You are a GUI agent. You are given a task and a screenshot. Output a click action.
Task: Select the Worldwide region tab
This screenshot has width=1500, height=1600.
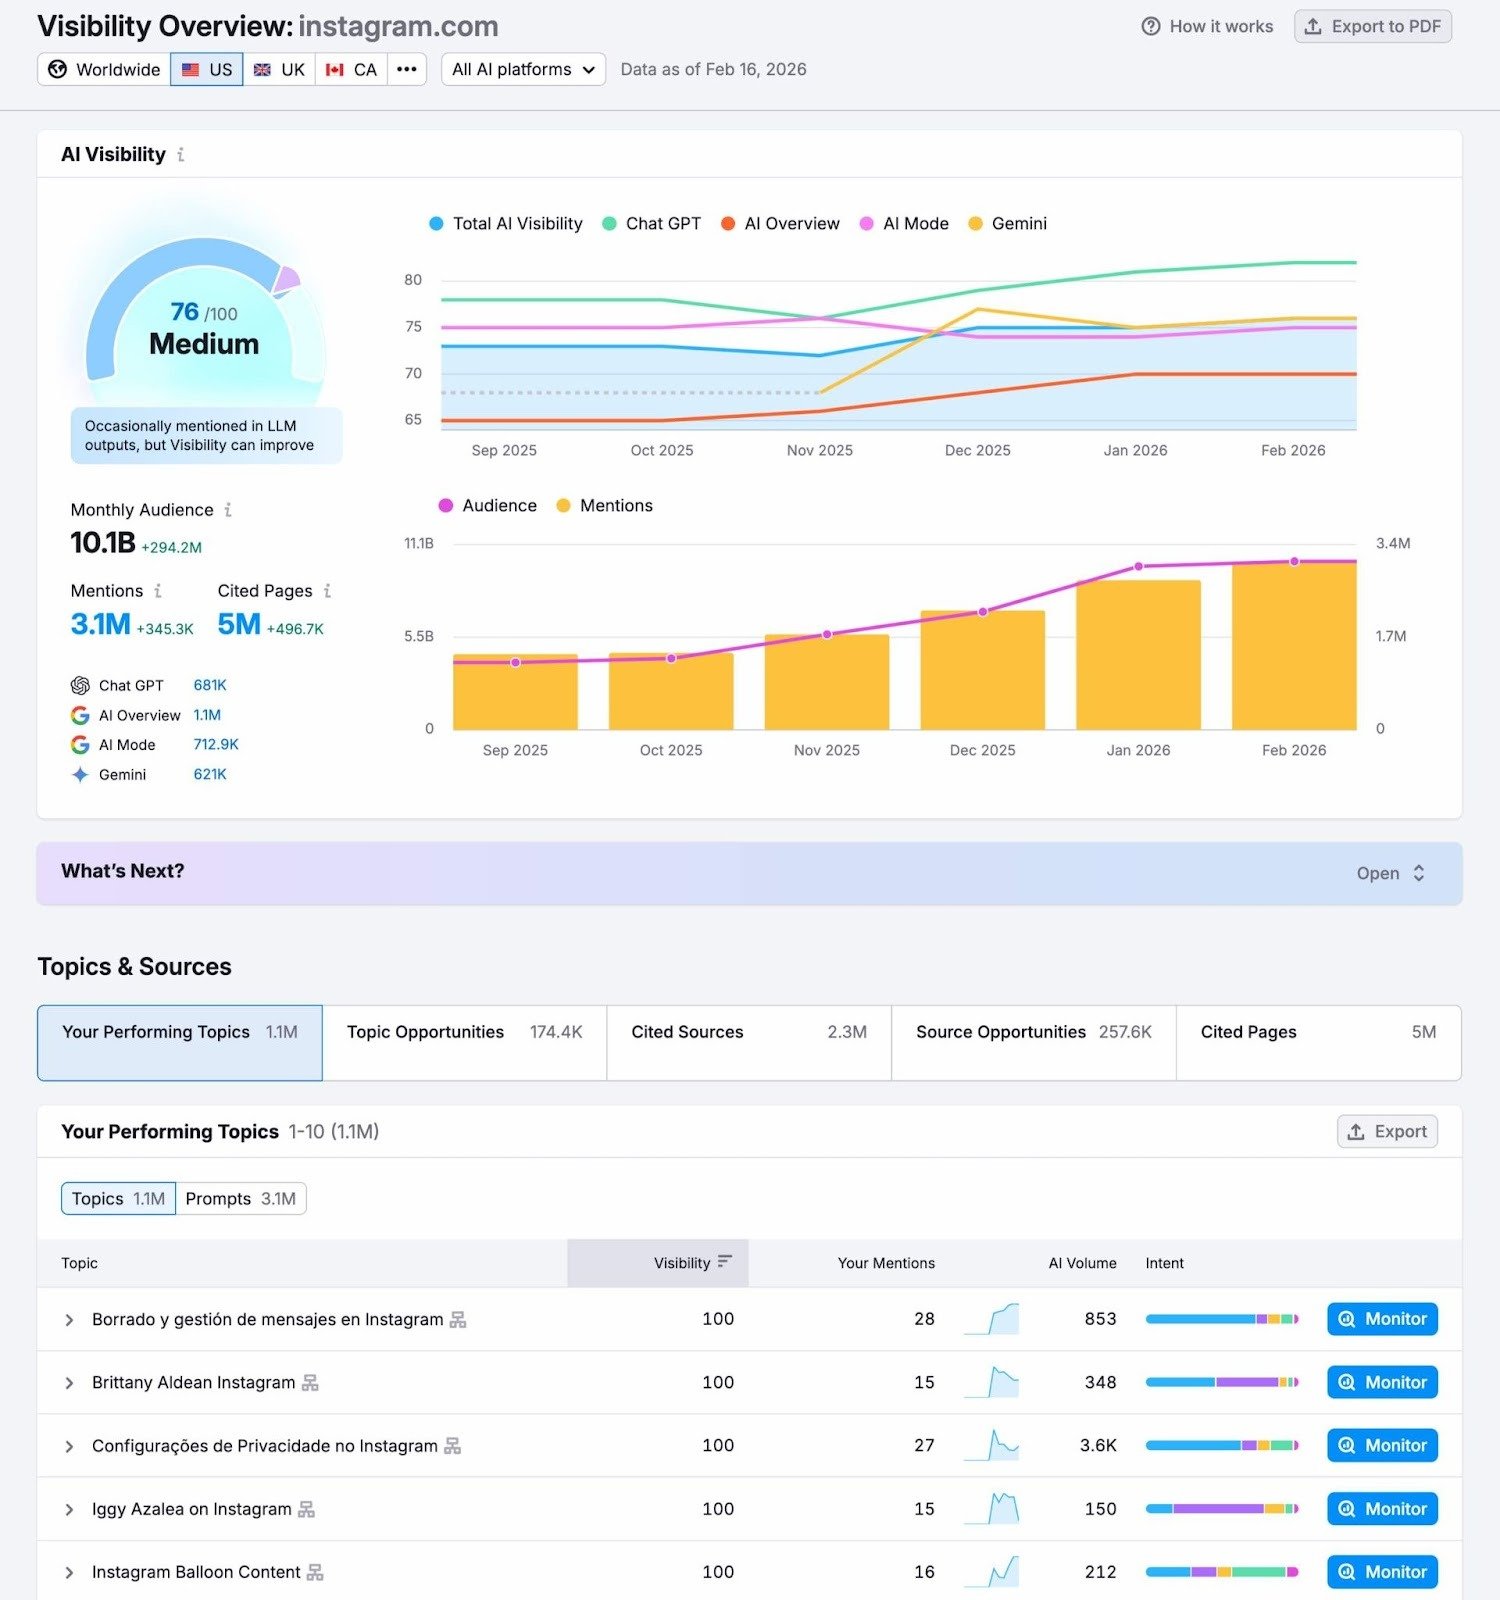pos(104,69)
